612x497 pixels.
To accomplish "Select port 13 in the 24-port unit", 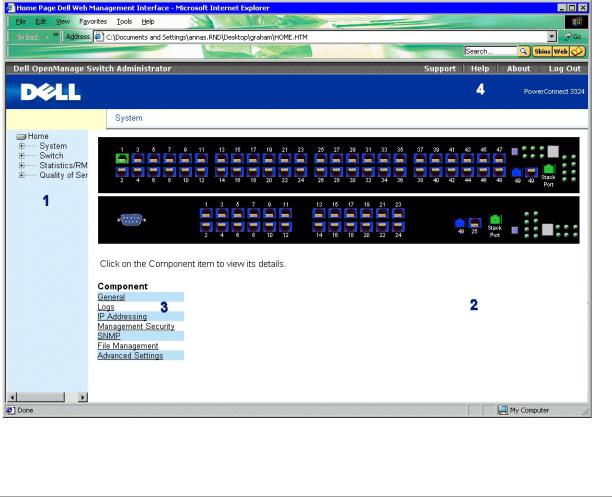I will pos(319,213).
